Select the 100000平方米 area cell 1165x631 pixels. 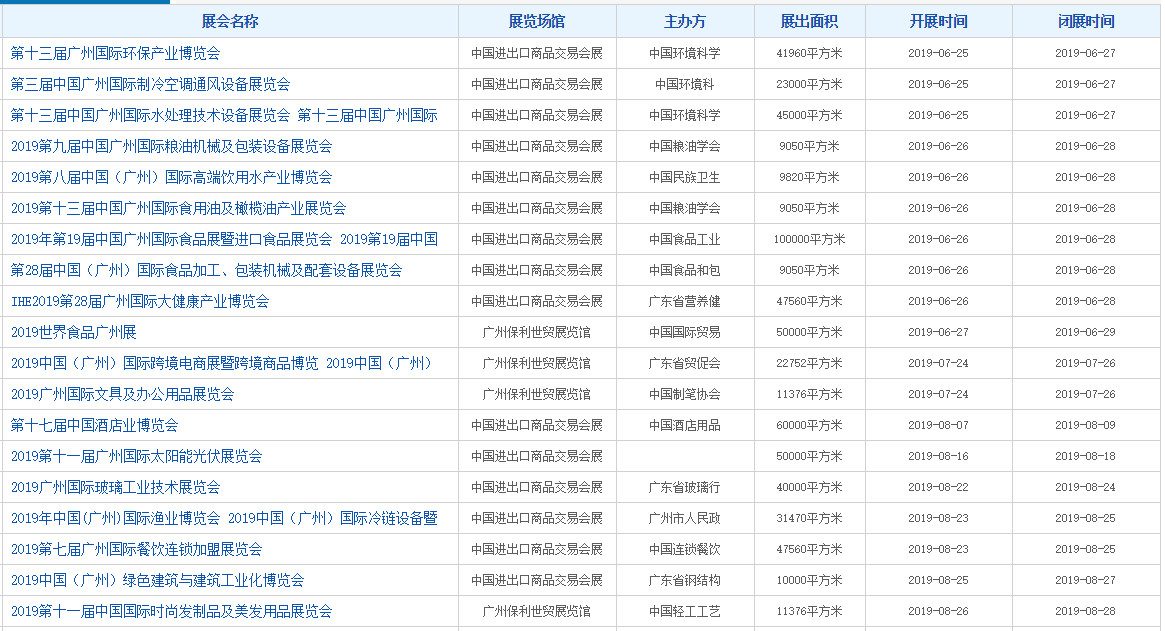coord(809,239)
